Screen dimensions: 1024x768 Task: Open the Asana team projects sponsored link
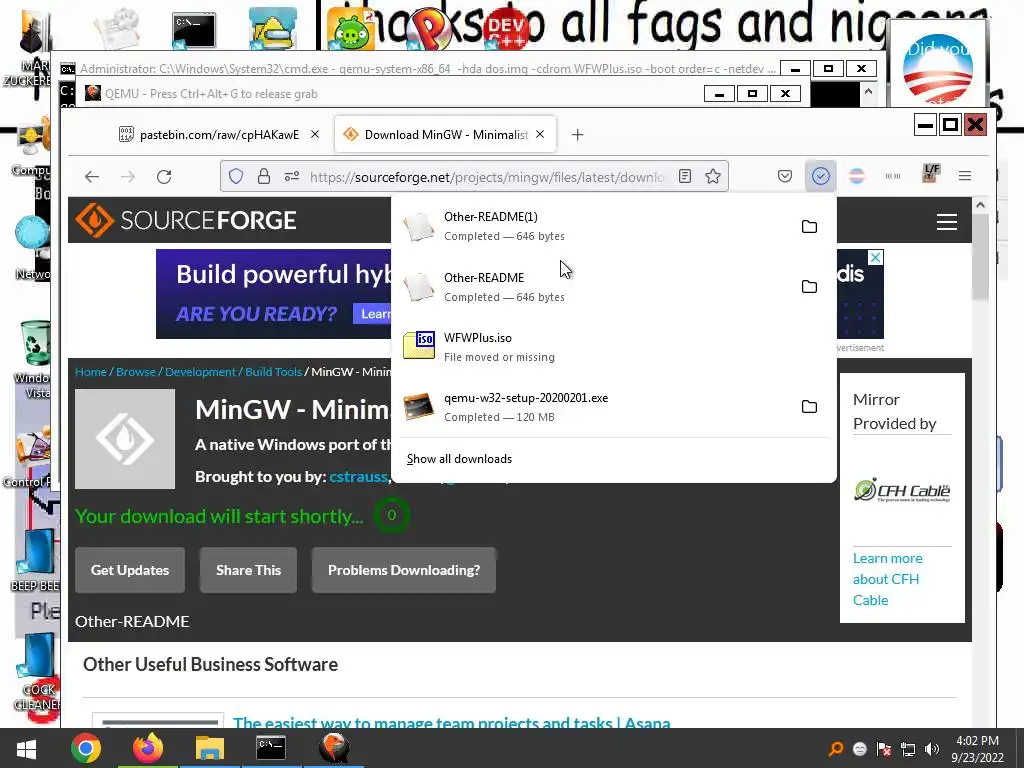tap(451, 722)
